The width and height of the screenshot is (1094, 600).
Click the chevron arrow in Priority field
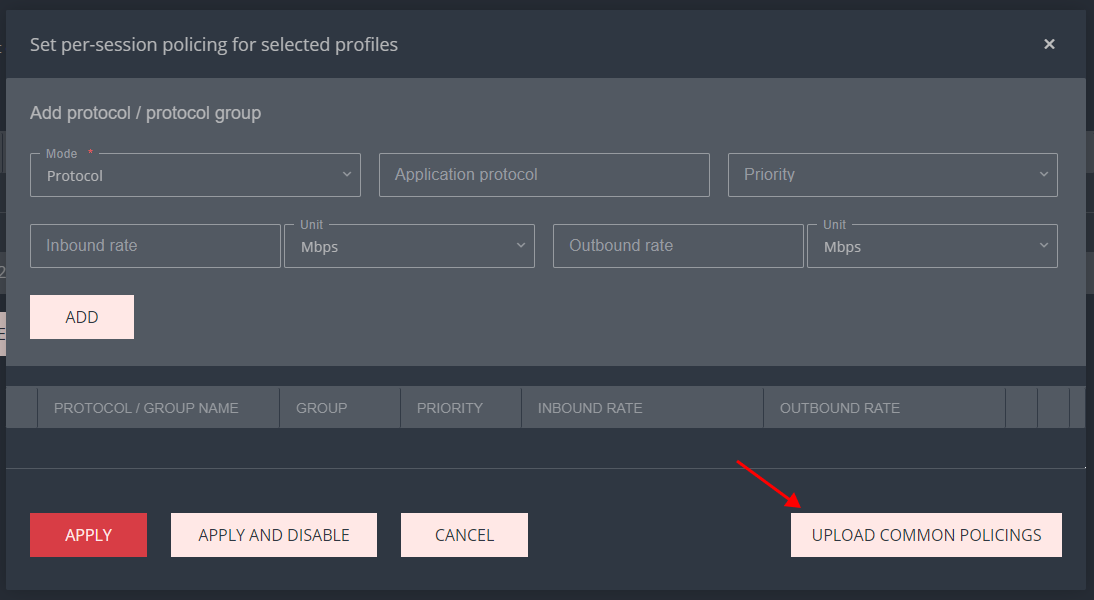tap(1043, 175)
